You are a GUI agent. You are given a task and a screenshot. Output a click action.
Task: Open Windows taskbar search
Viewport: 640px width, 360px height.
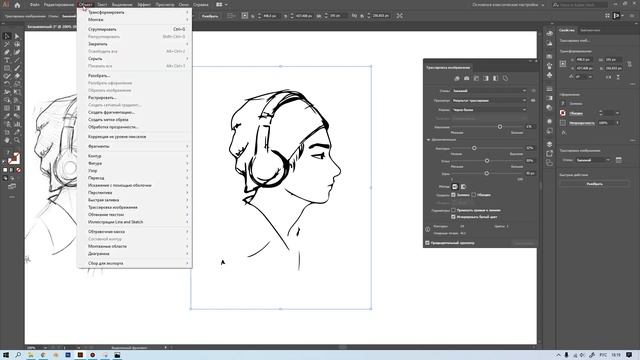point(18,355)
